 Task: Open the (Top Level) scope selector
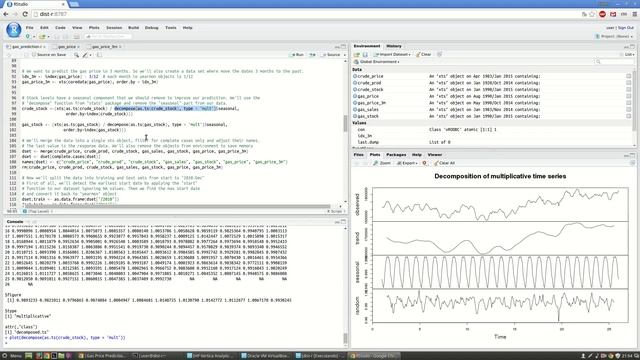coord(38,211)
